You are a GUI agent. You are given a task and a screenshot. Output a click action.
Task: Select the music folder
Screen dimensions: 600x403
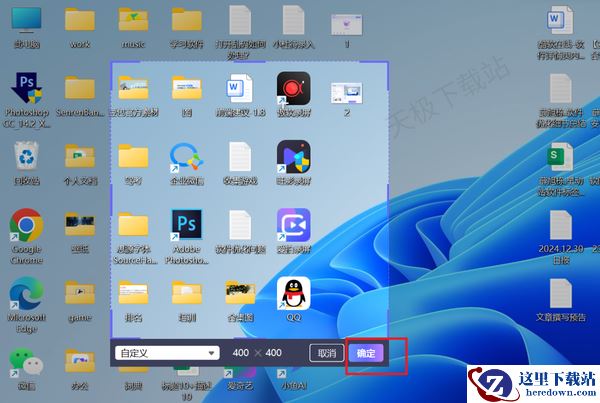point(133,20)
